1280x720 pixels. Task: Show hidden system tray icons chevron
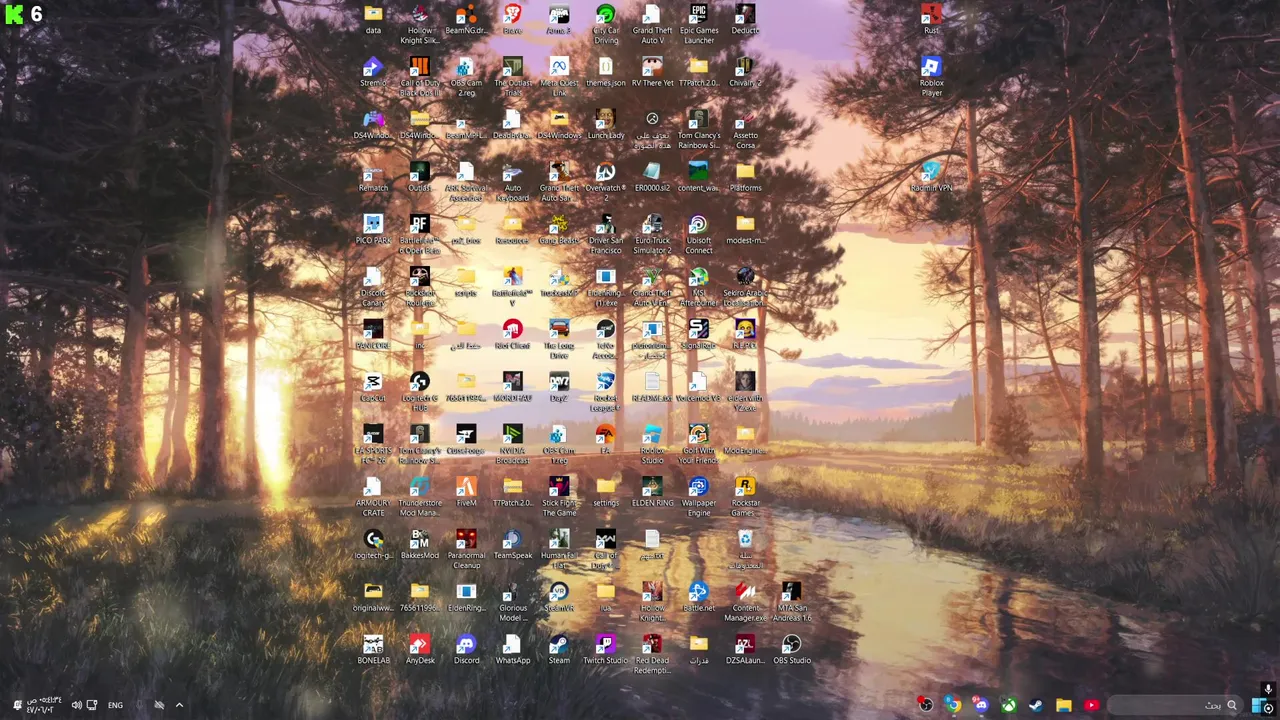tap(179, 705)
